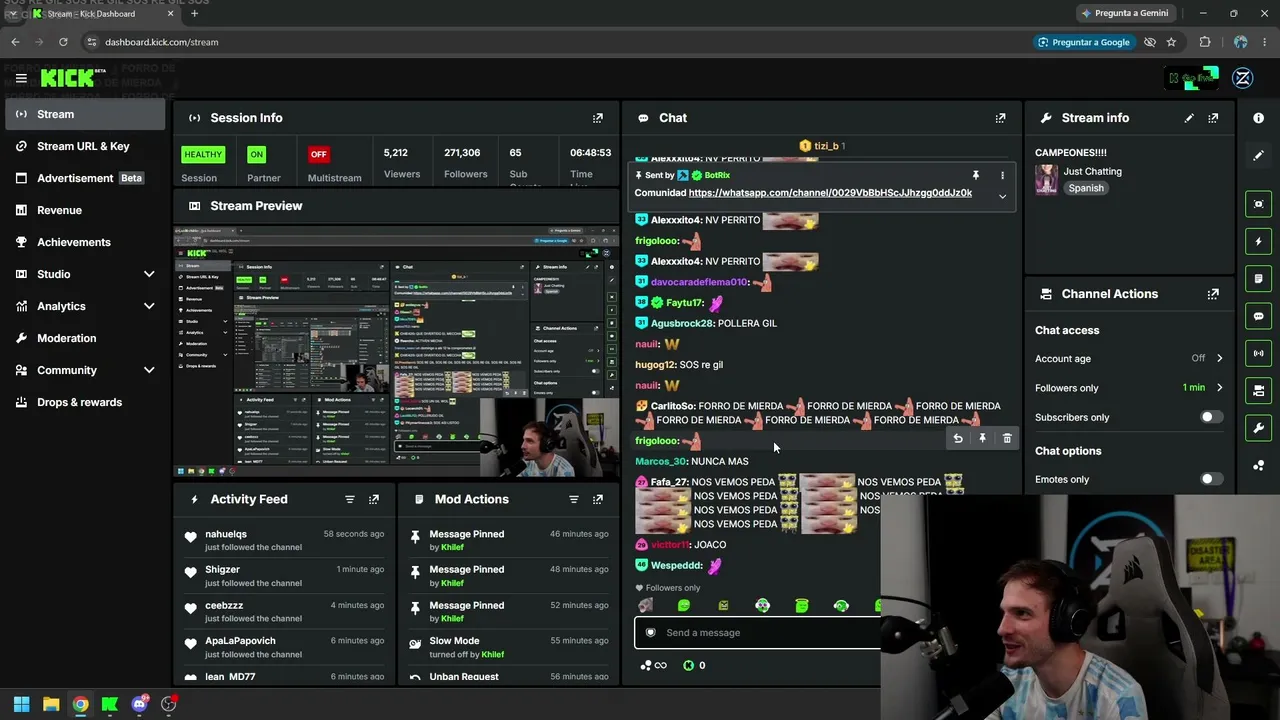The height and width of the screenshot is (720, 1280).
Task: Toggle the Subscribers only switch
Action: point(1210,417)
